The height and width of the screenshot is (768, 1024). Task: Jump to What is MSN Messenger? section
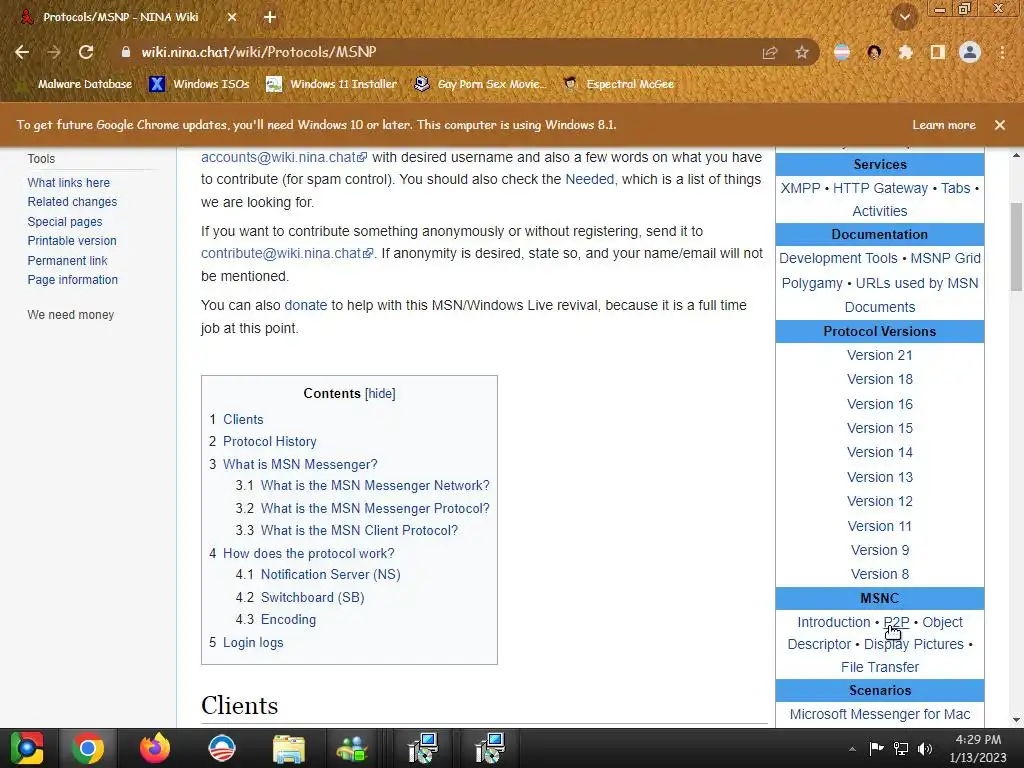(300, 464)
